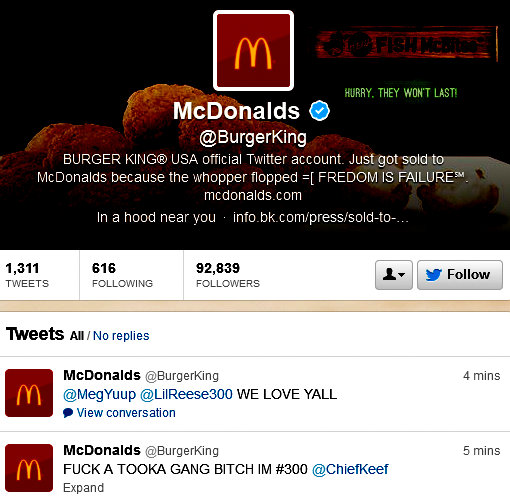
Task: Open the info.bk.com press link
Action: 321,217
